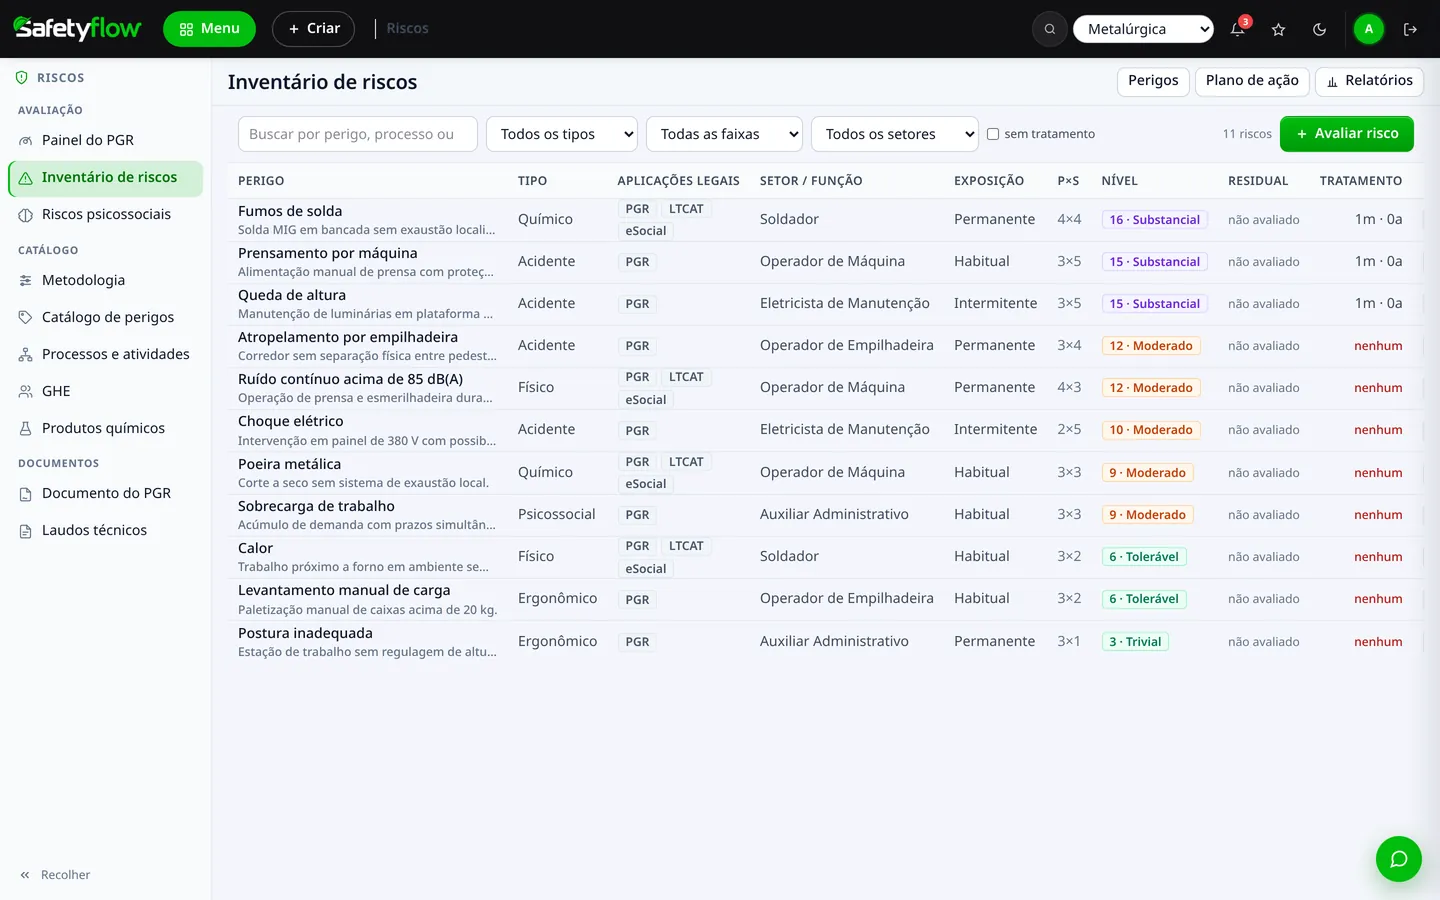Click the Riscos psicossociais icon

[26, 215]
